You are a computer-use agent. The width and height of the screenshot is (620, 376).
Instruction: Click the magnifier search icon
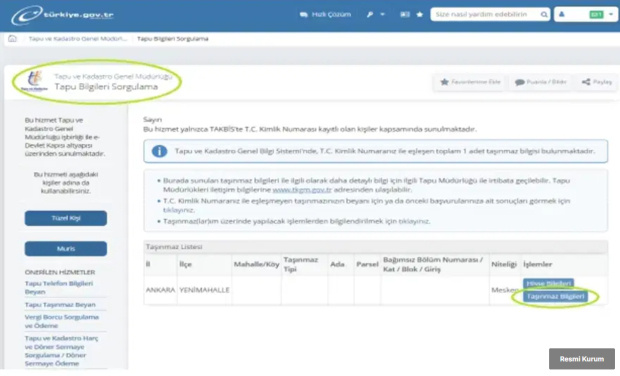pyautogui.click(x=544, y=15)
